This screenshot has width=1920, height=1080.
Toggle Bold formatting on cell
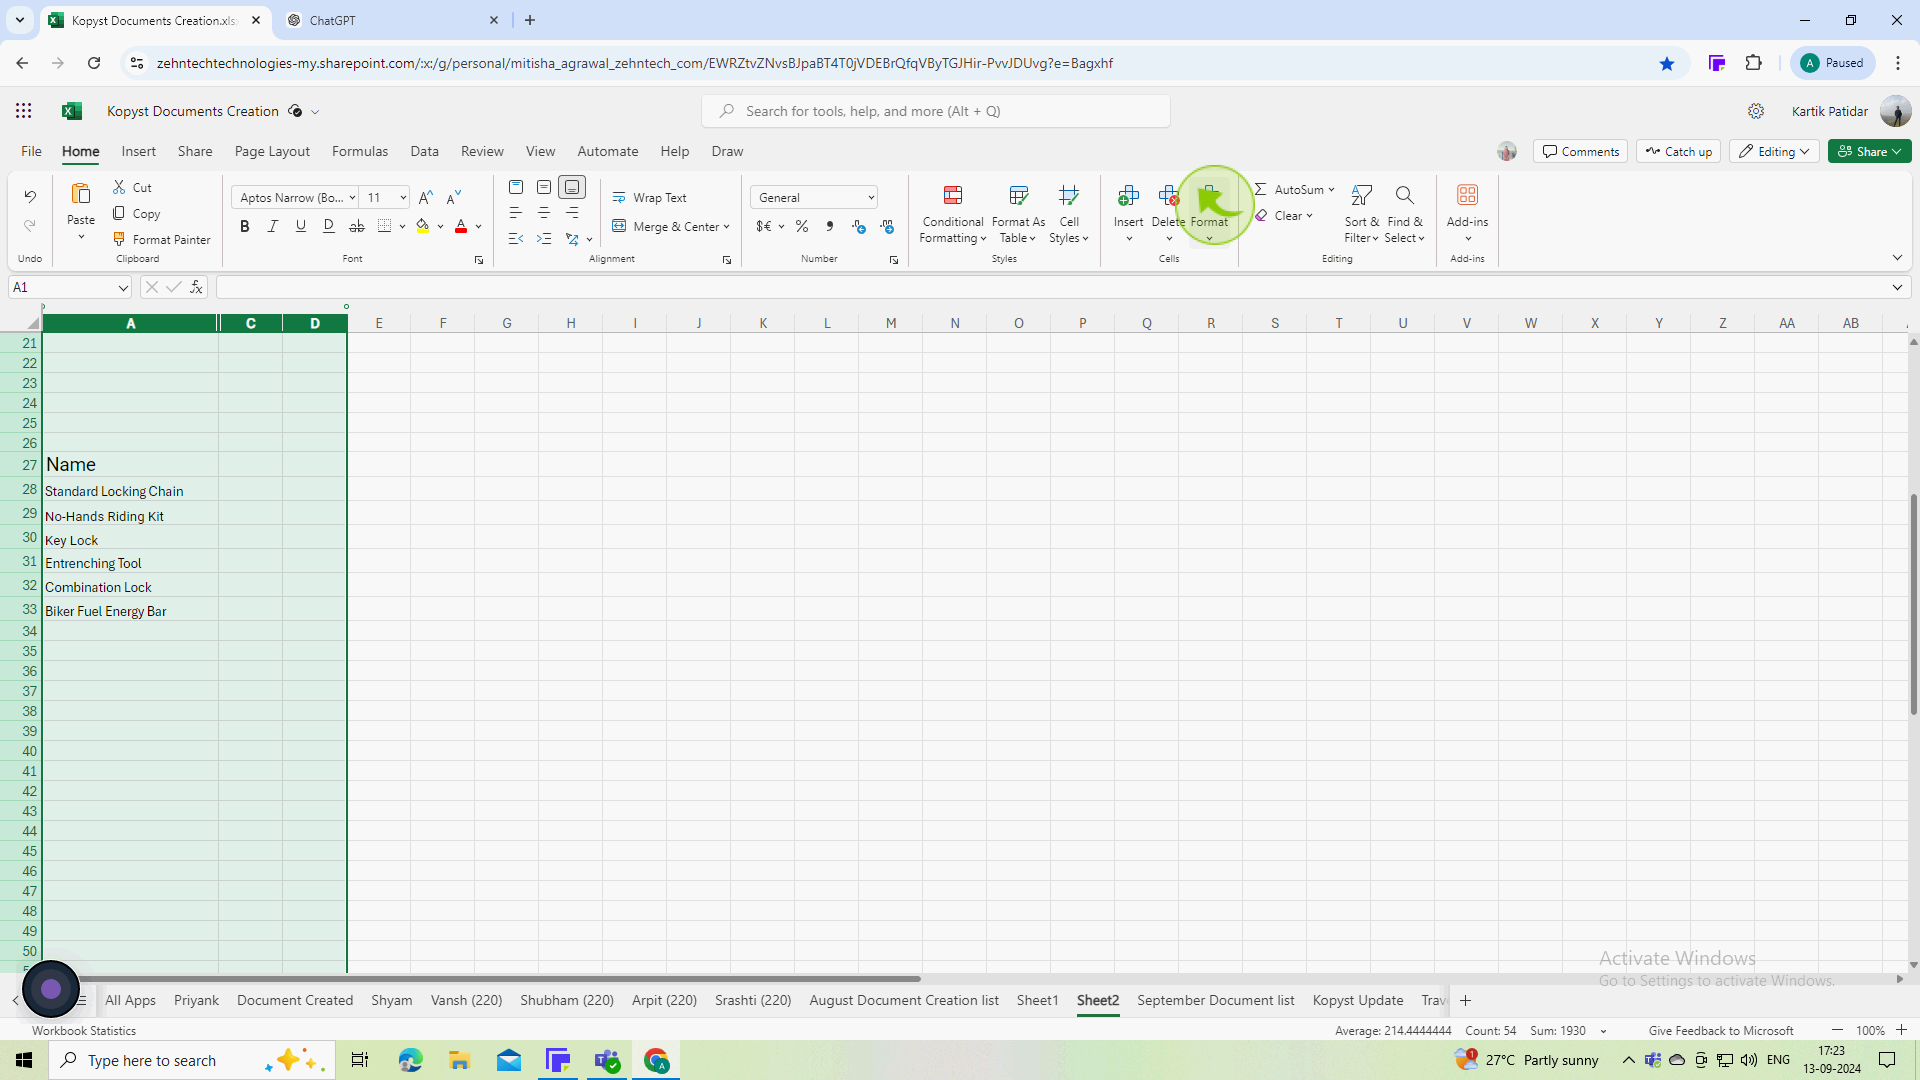244,225
